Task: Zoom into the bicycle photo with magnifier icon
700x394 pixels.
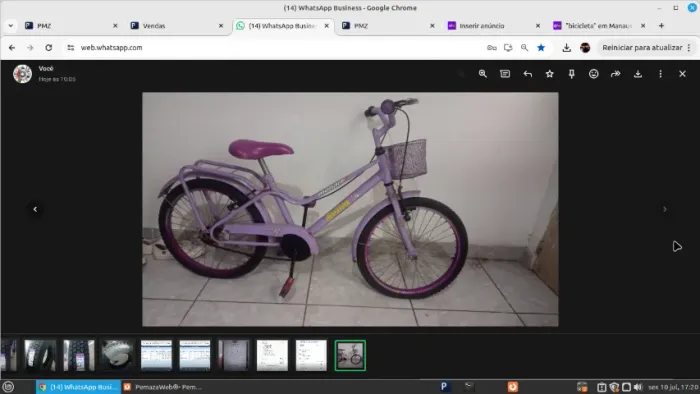Action: pyautogui.click(x=483, y=74)
